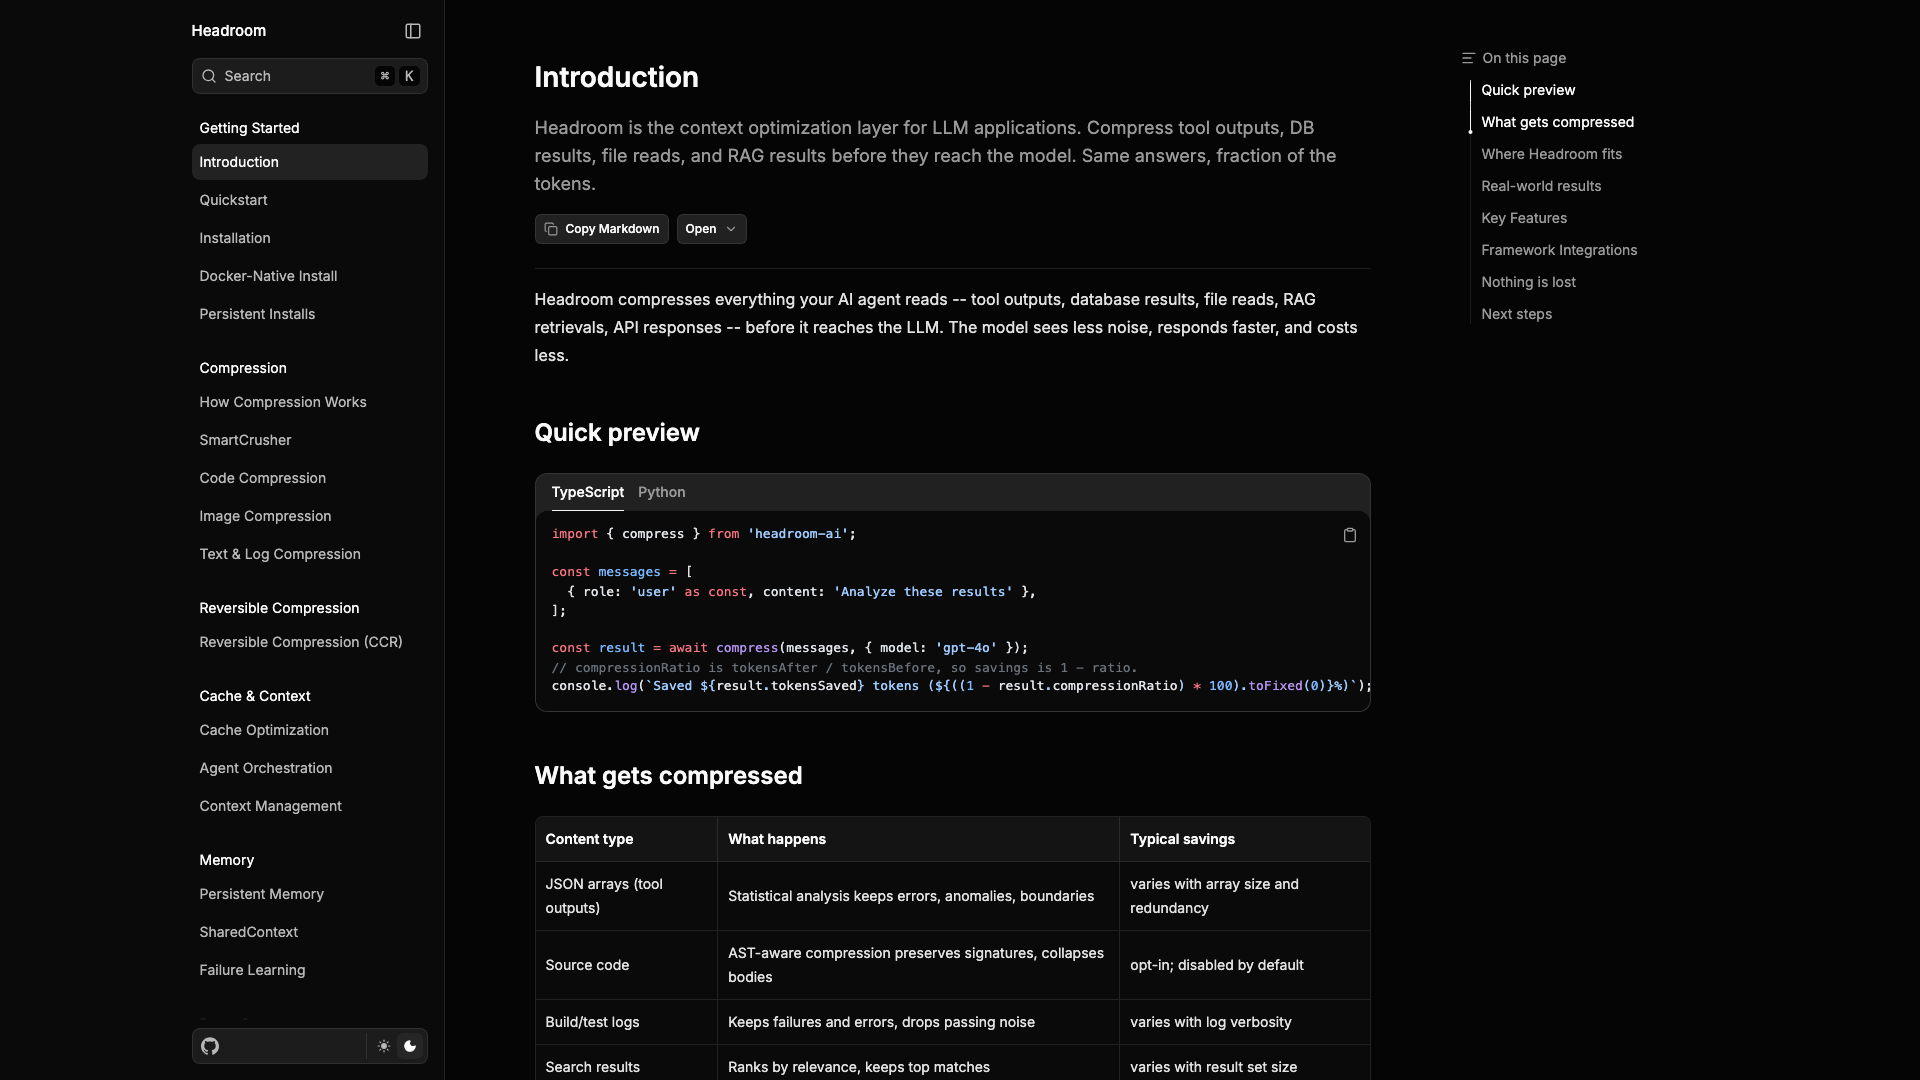Jump to Next steps section
The height and width of the screenshot is (1080, 1920).
click(x=1516, y=314)
